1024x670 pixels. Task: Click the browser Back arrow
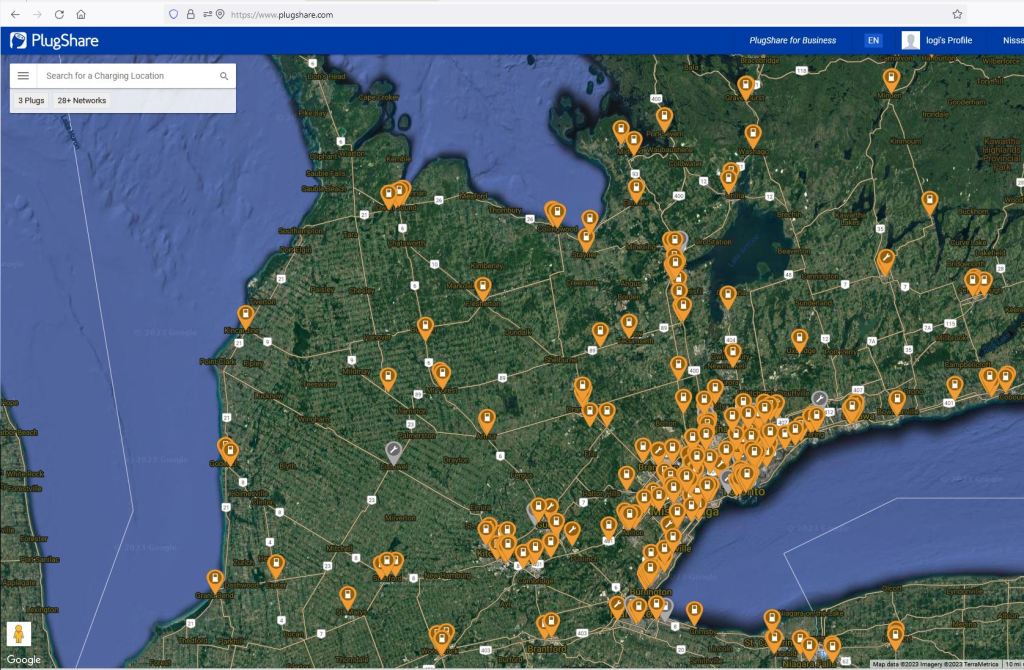[15, 15]
